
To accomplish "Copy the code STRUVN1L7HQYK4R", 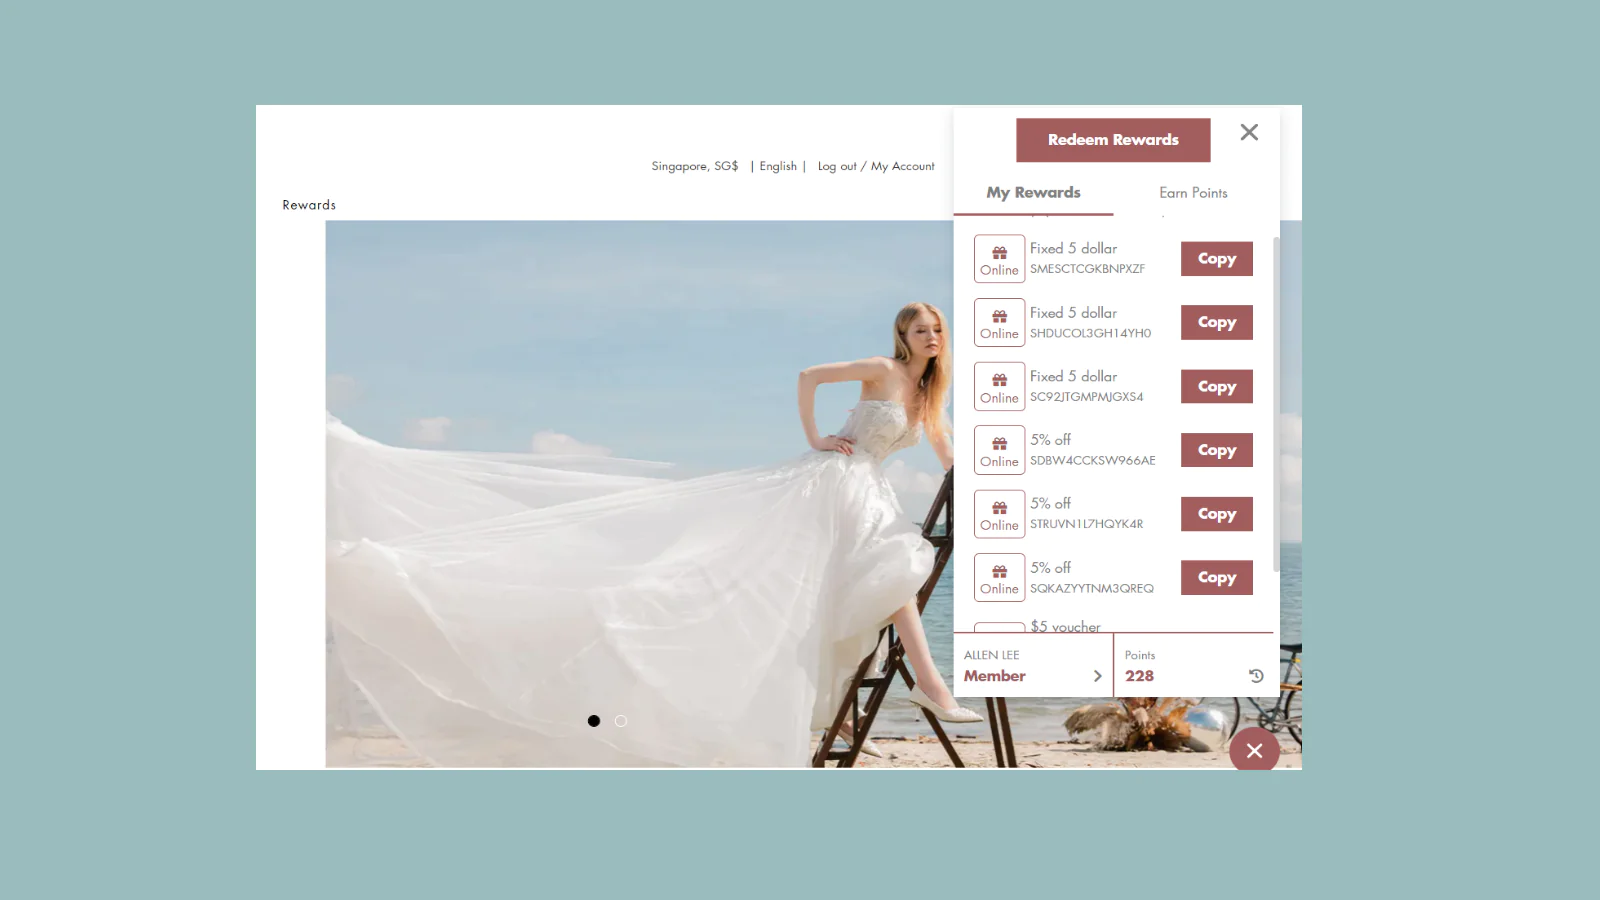I will click(1216, 514).
